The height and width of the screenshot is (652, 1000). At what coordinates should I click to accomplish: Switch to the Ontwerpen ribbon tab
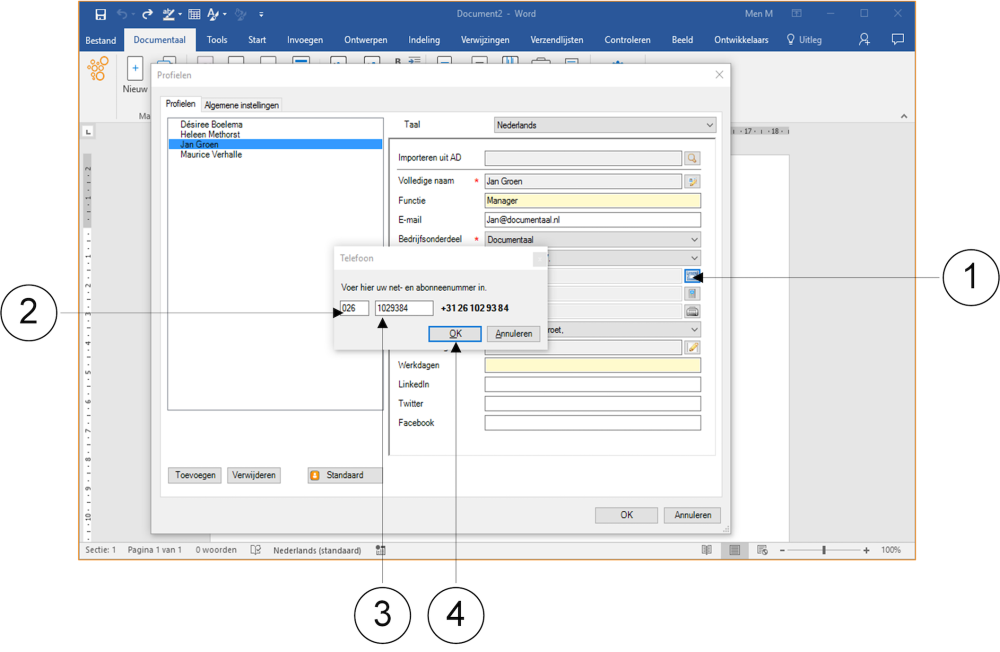pos(365,40)
